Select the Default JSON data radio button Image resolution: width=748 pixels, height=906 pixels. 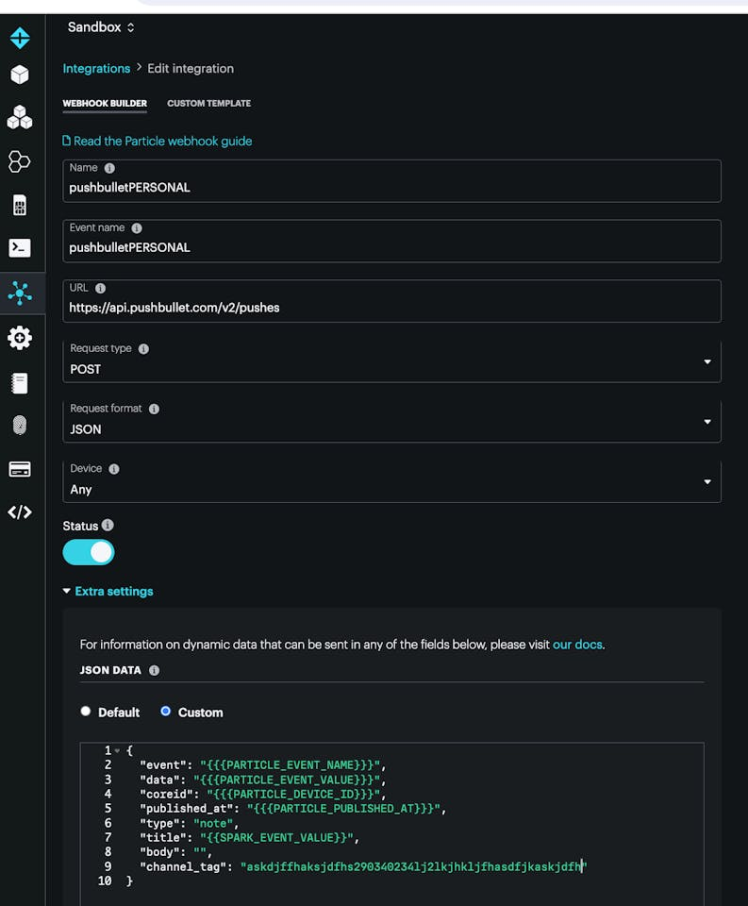point(86,712)
